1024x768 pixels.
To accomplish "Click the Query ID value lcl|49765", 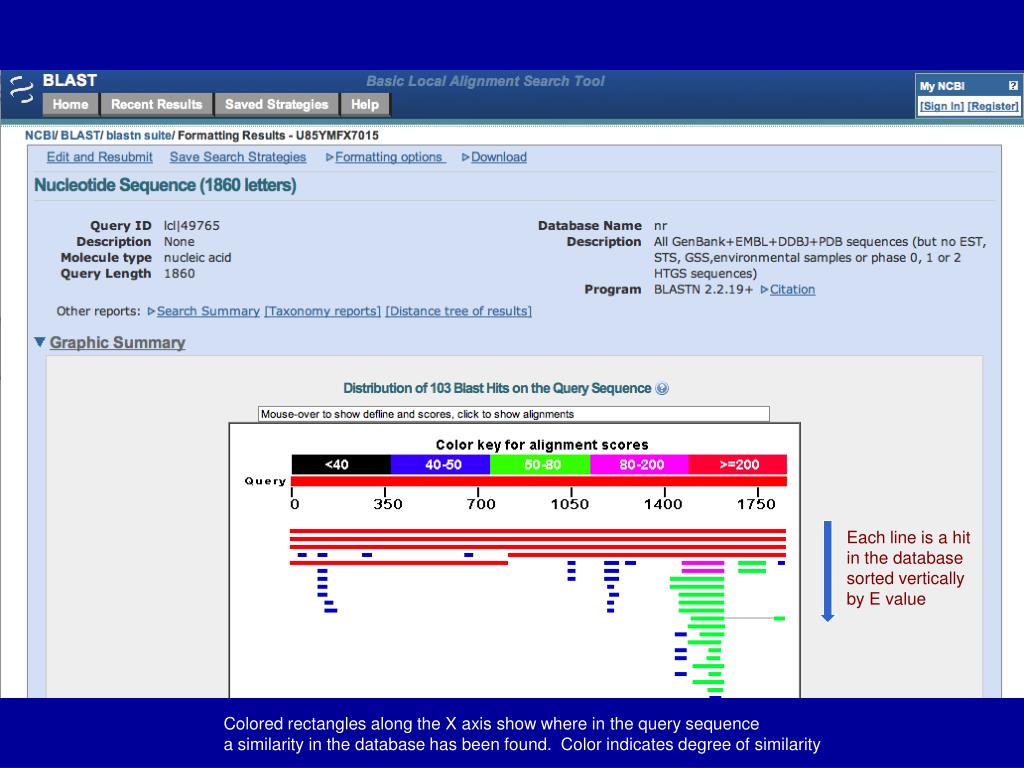I will point(191,225).
